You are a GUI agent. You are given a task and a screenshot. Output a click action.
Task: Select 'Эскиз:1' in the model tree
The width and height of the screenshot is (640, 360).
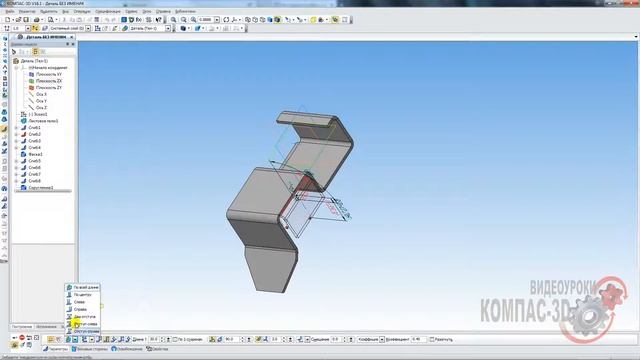click(x=38, y=114)
